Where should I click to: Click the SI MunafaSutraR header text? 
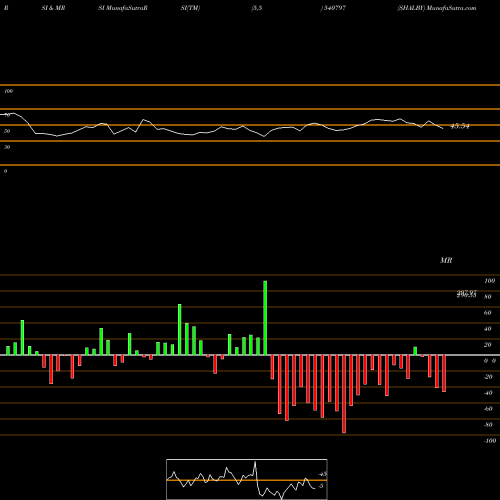123,8
